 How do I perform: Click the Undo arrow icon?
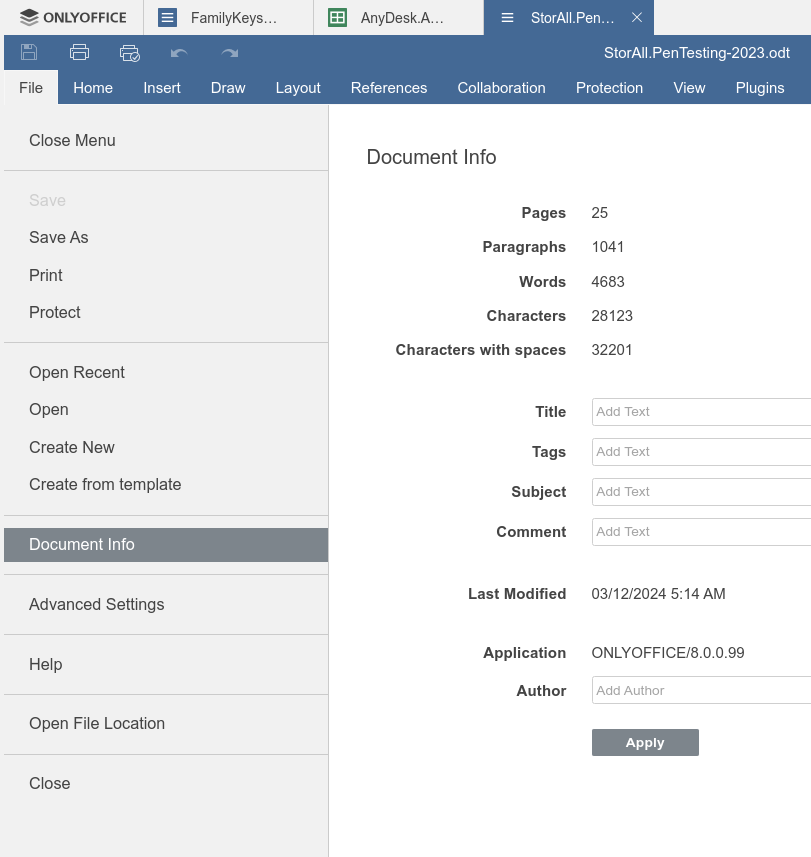click(x=179, y=53)
